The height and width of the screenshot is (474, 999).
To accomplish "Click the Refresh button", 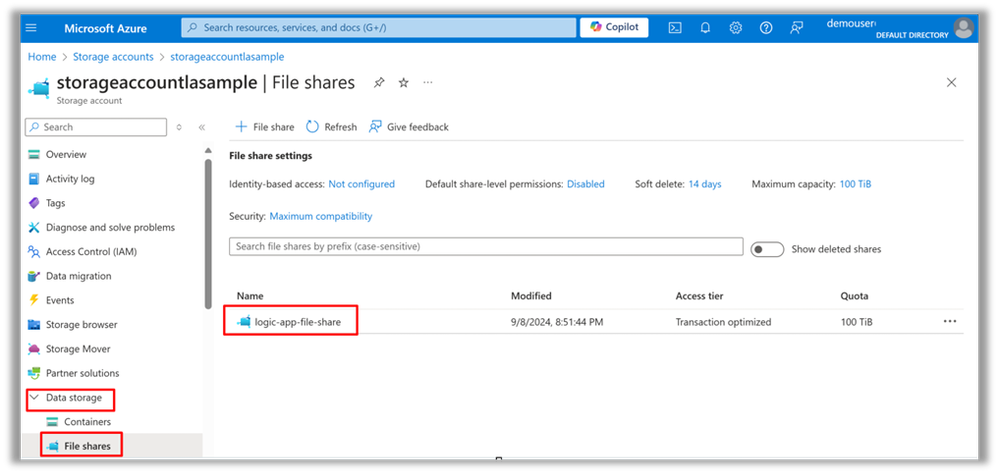I will (x=331, y=127).
